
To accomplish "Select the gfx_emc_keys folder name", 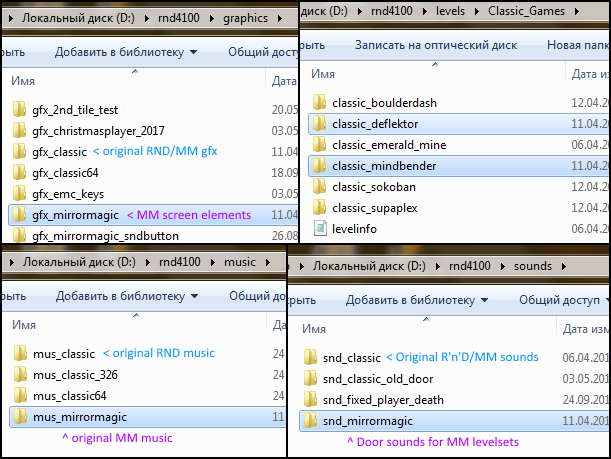I will tap(68, 193).
